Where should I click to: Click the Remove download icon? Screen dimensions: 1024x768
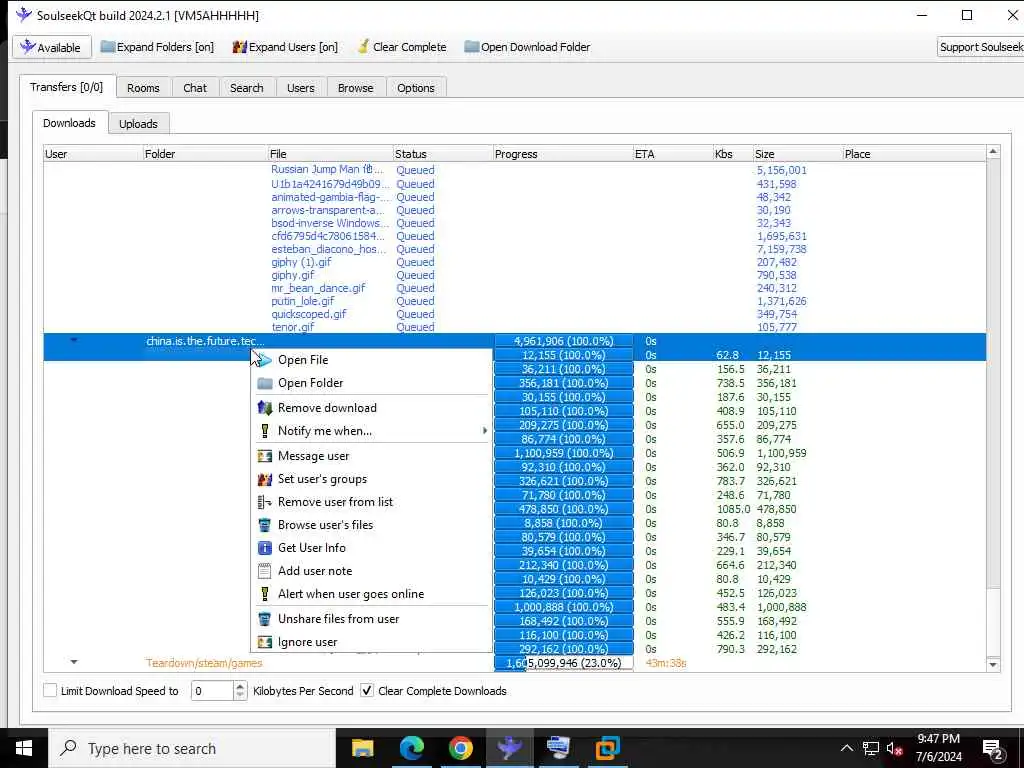[x=264, y=408]
